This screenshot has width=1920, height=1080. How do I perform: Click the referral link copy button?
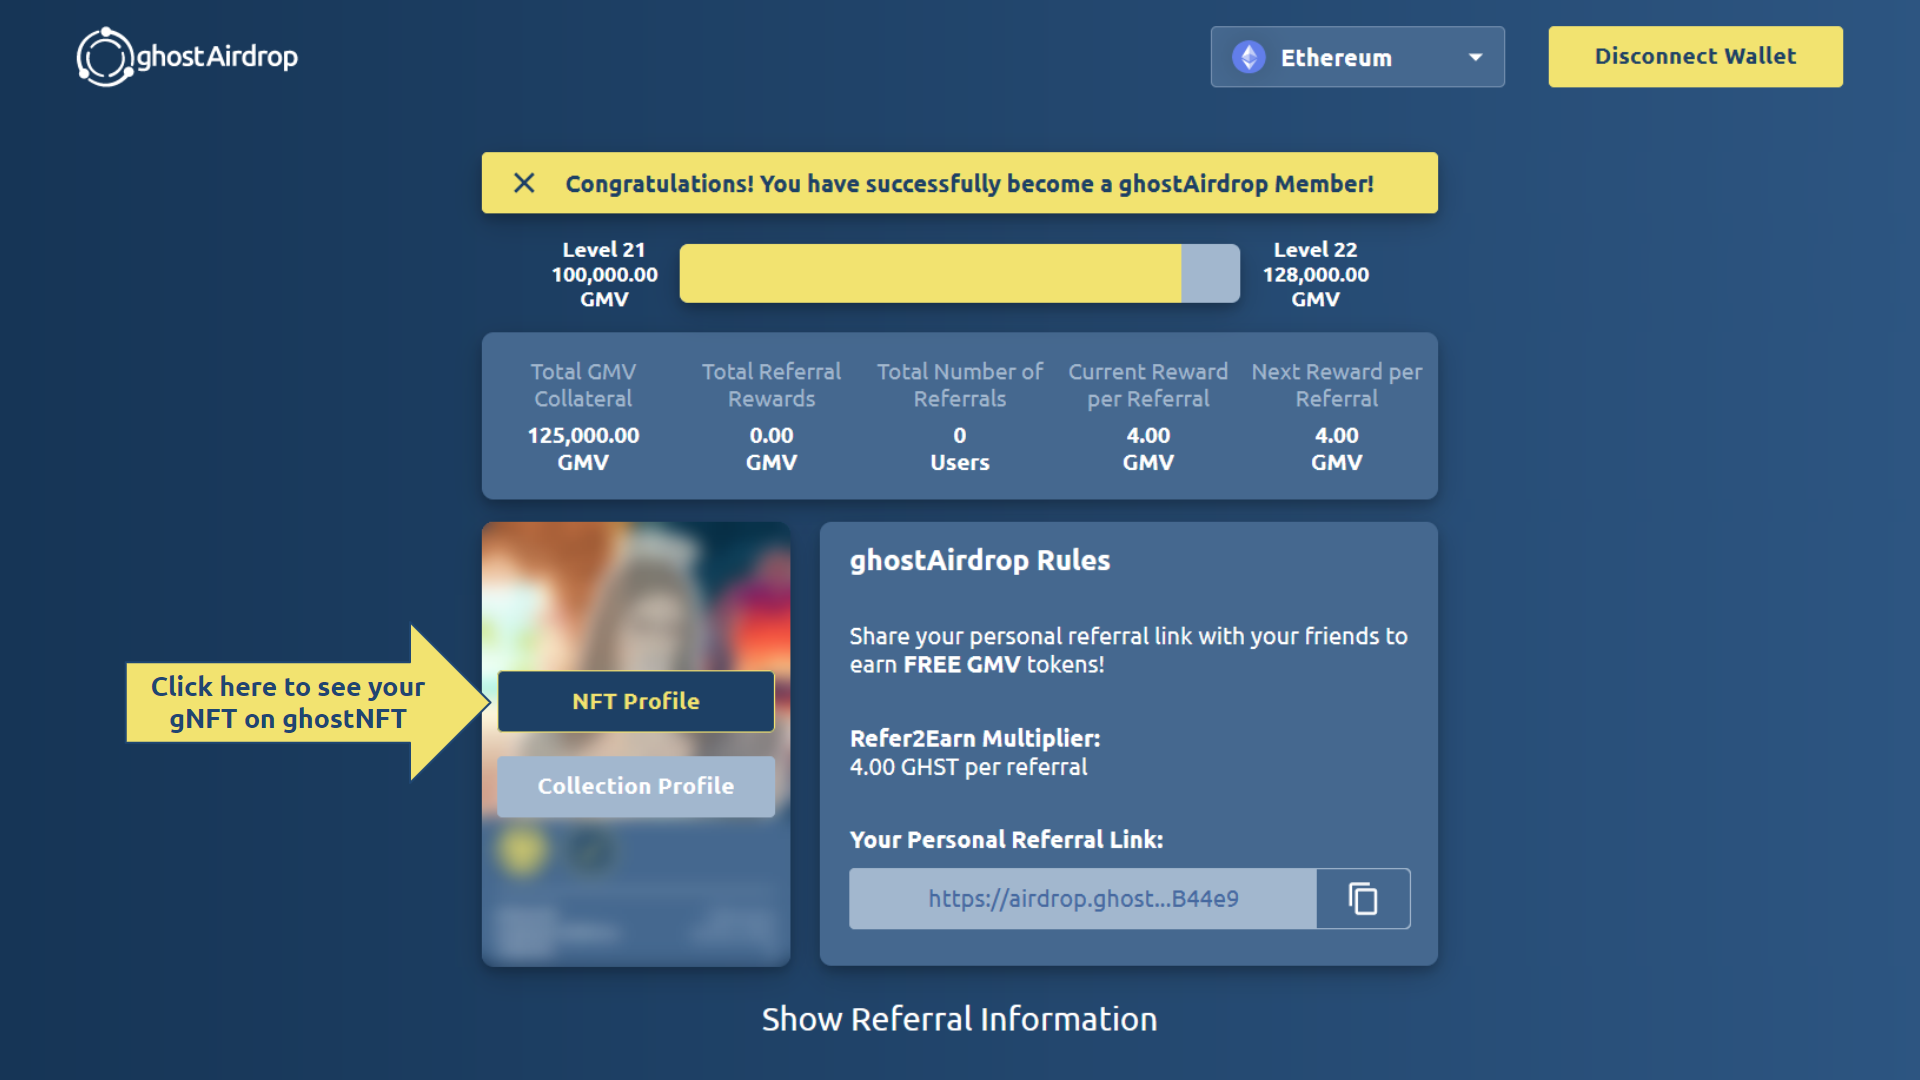point(1362,898)
